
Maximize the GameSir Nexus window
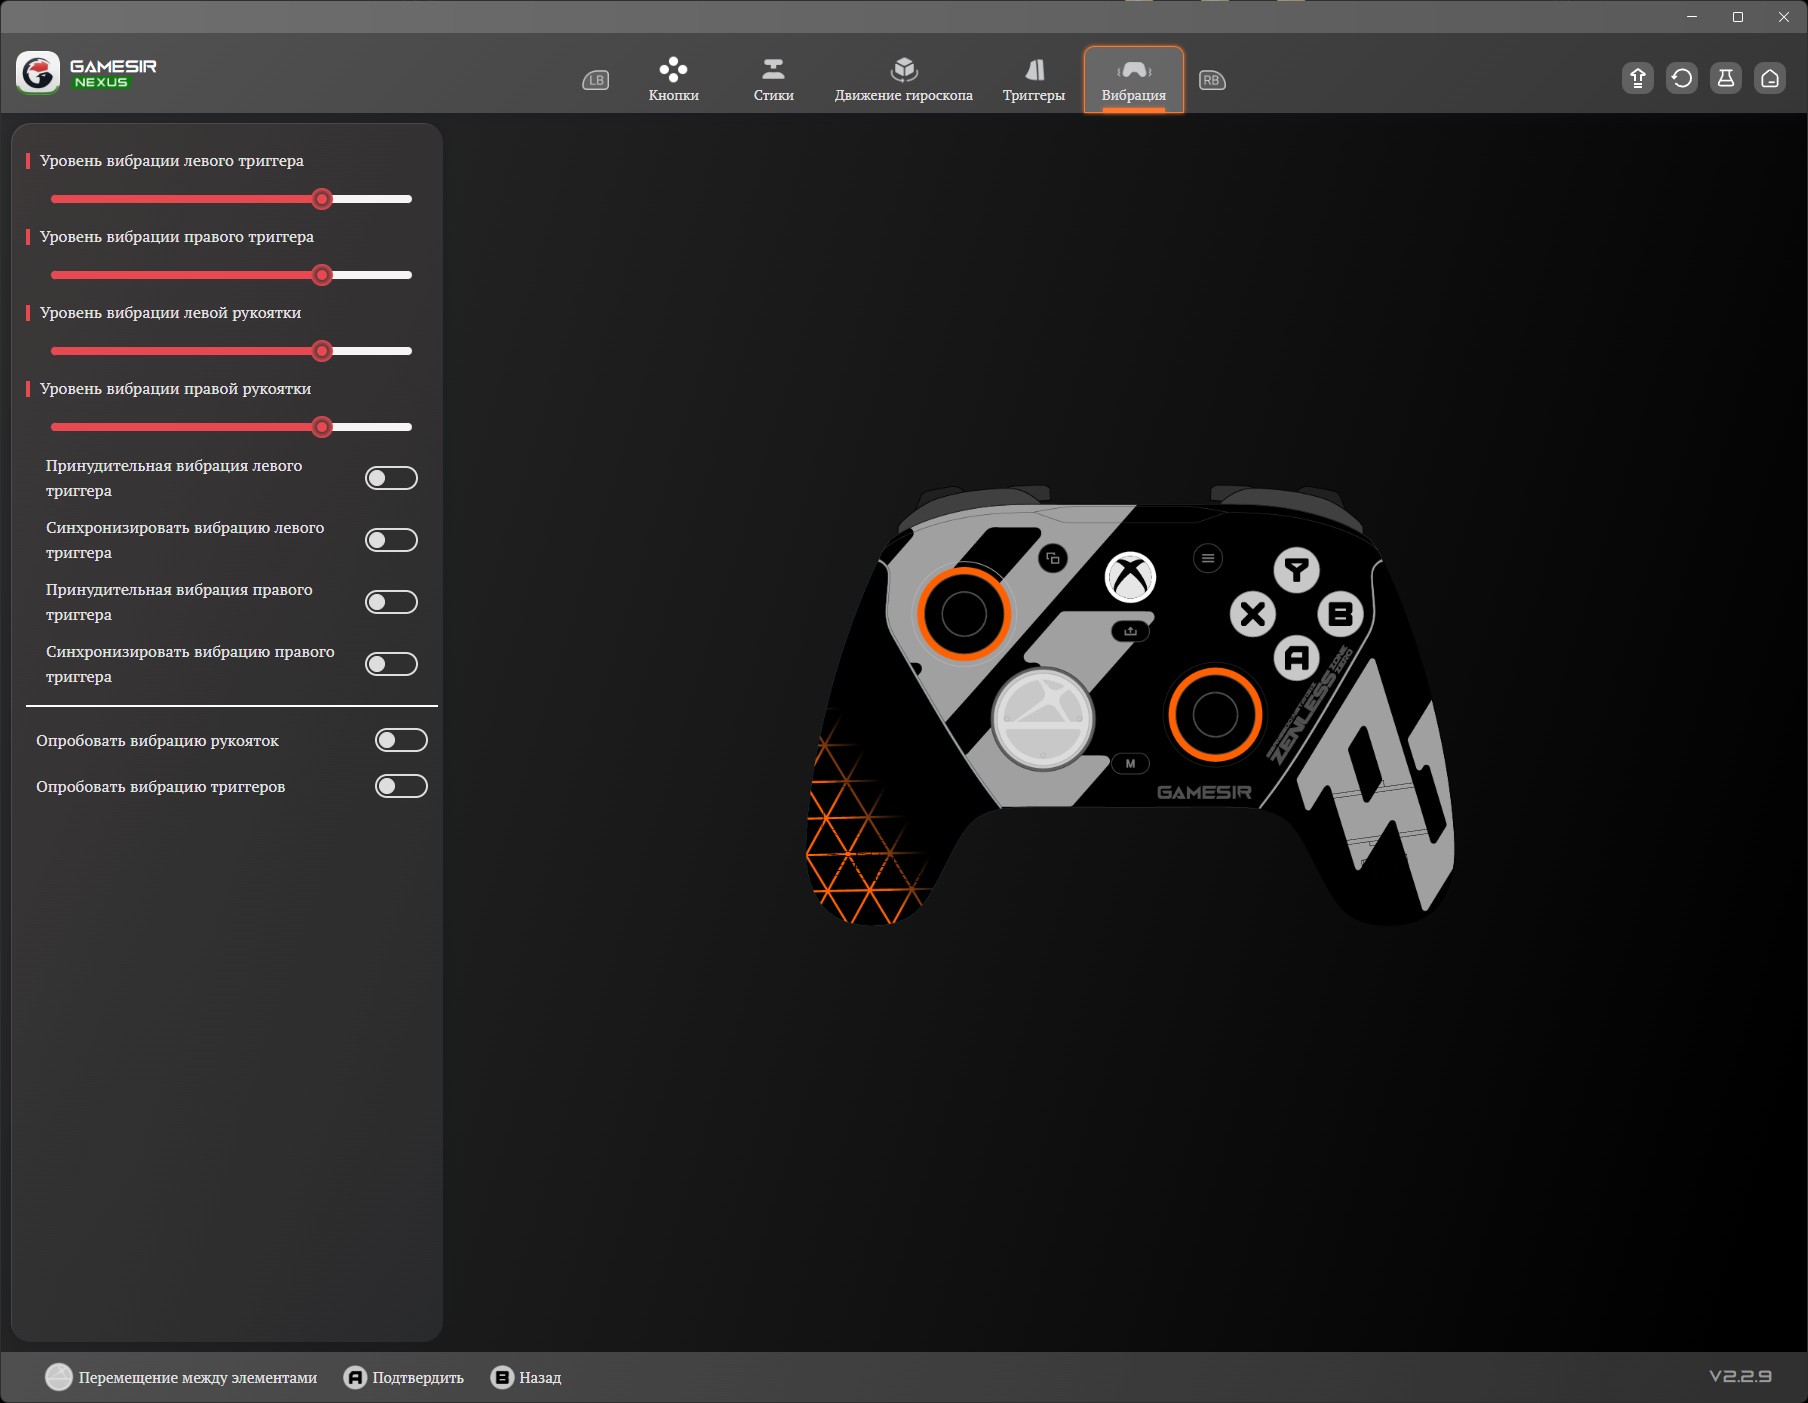(1738, 17)
